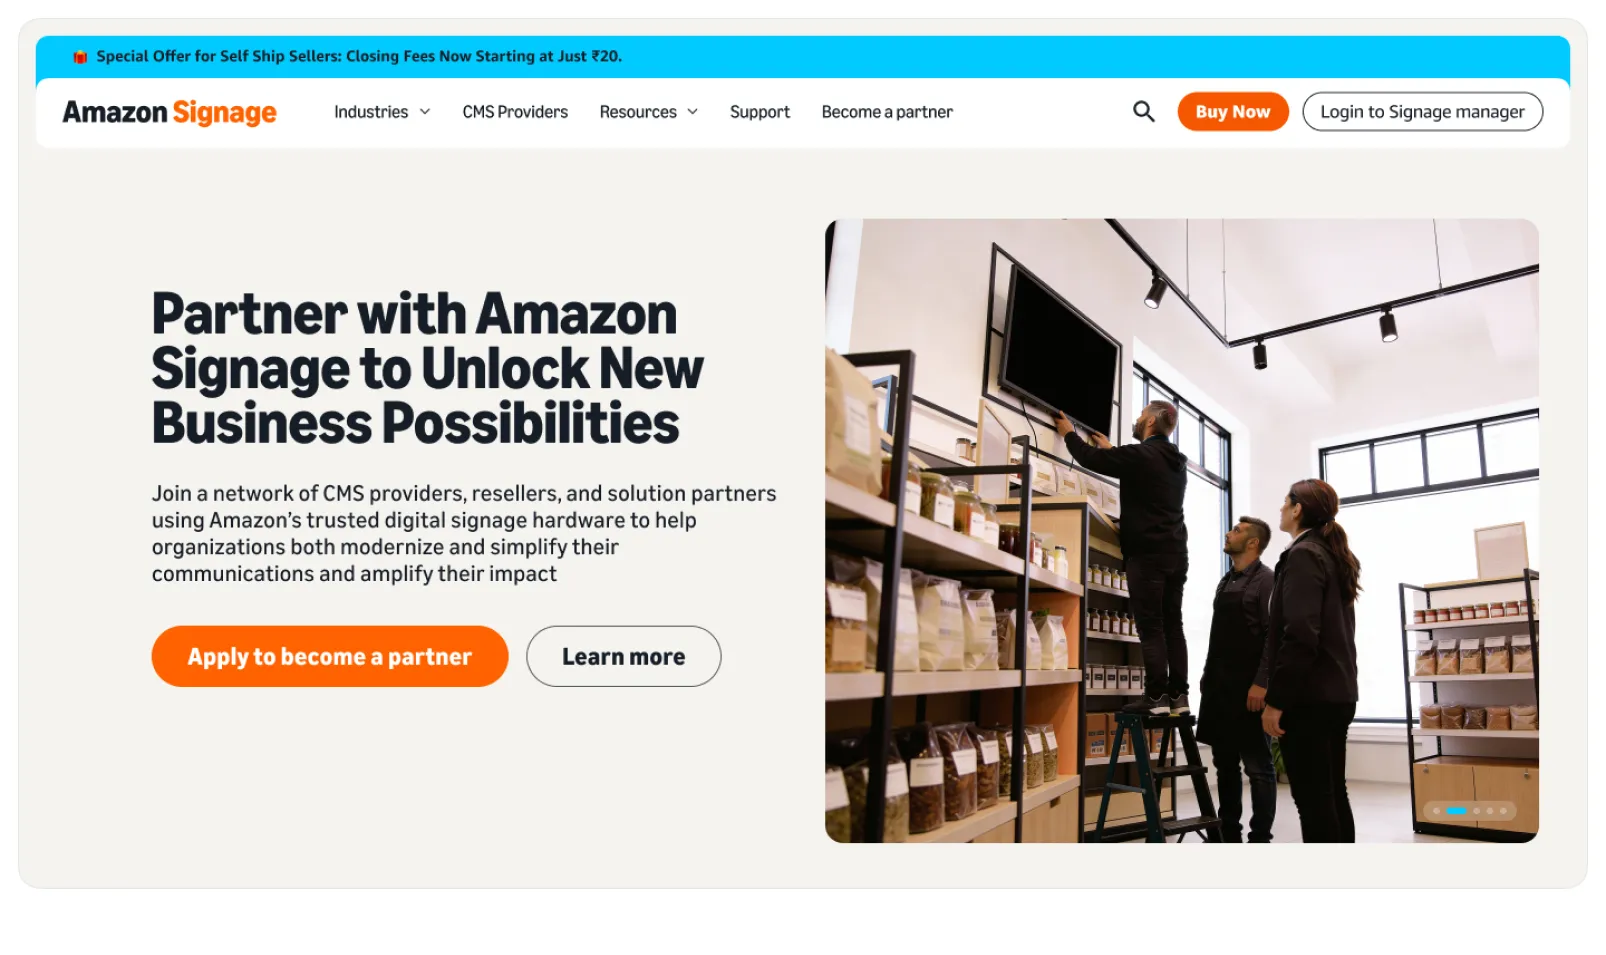Open the CMS Providers menu item
1606x955 pixels.
(x=515, y=112)
